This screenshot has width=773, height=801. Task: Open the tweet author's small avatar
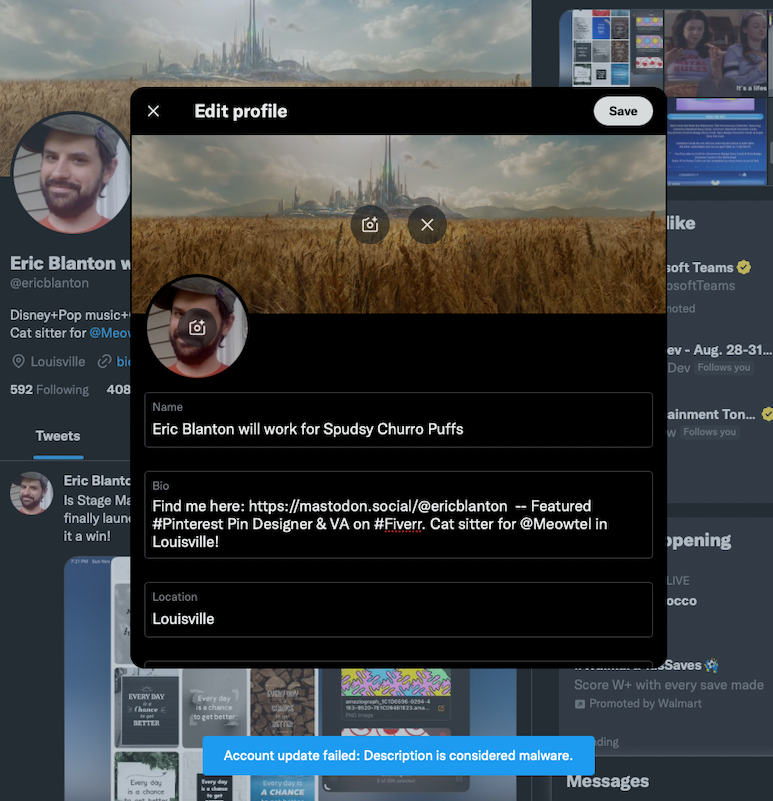click(31, 493)
